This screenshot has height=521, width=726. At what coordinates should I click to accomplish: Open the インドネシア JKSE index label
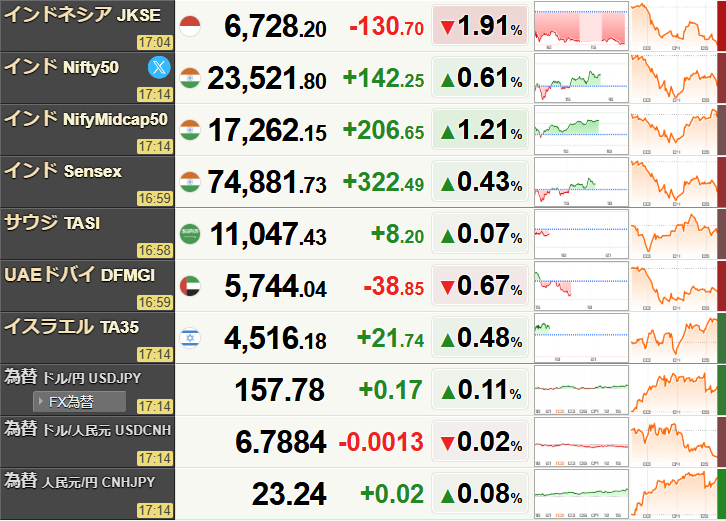tap(82, 15)
